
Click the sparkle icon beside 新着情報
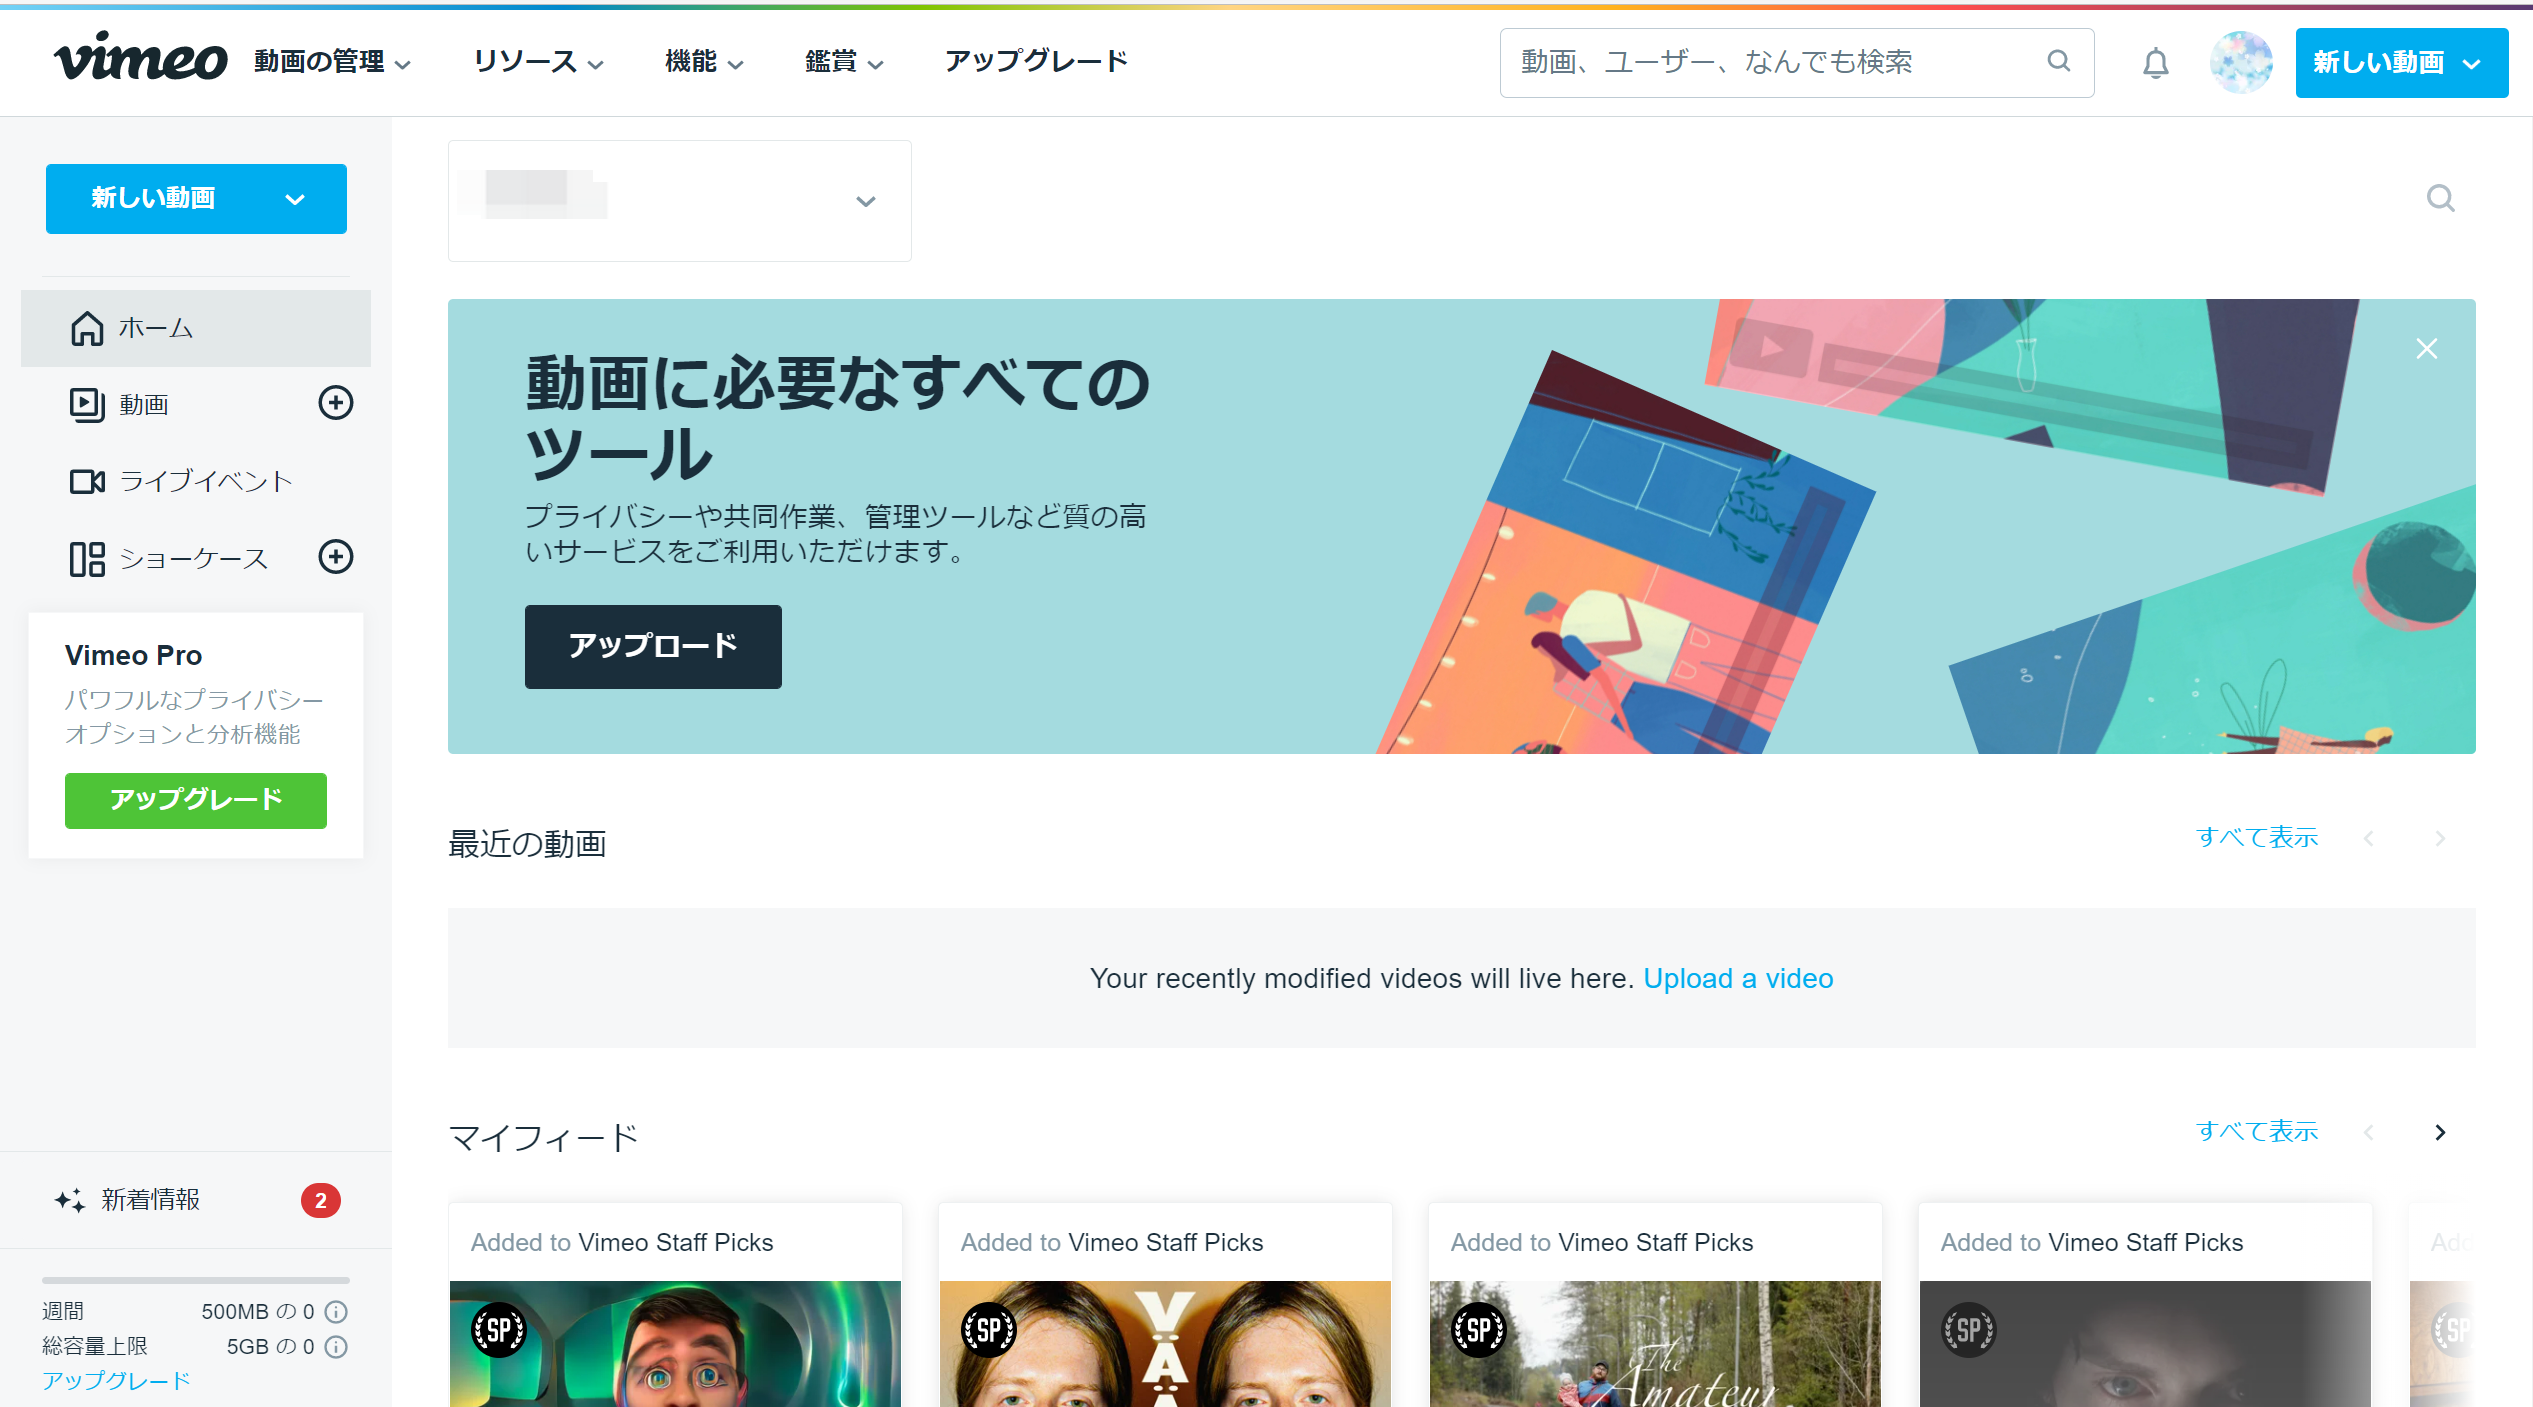(x=70, y=1200)
